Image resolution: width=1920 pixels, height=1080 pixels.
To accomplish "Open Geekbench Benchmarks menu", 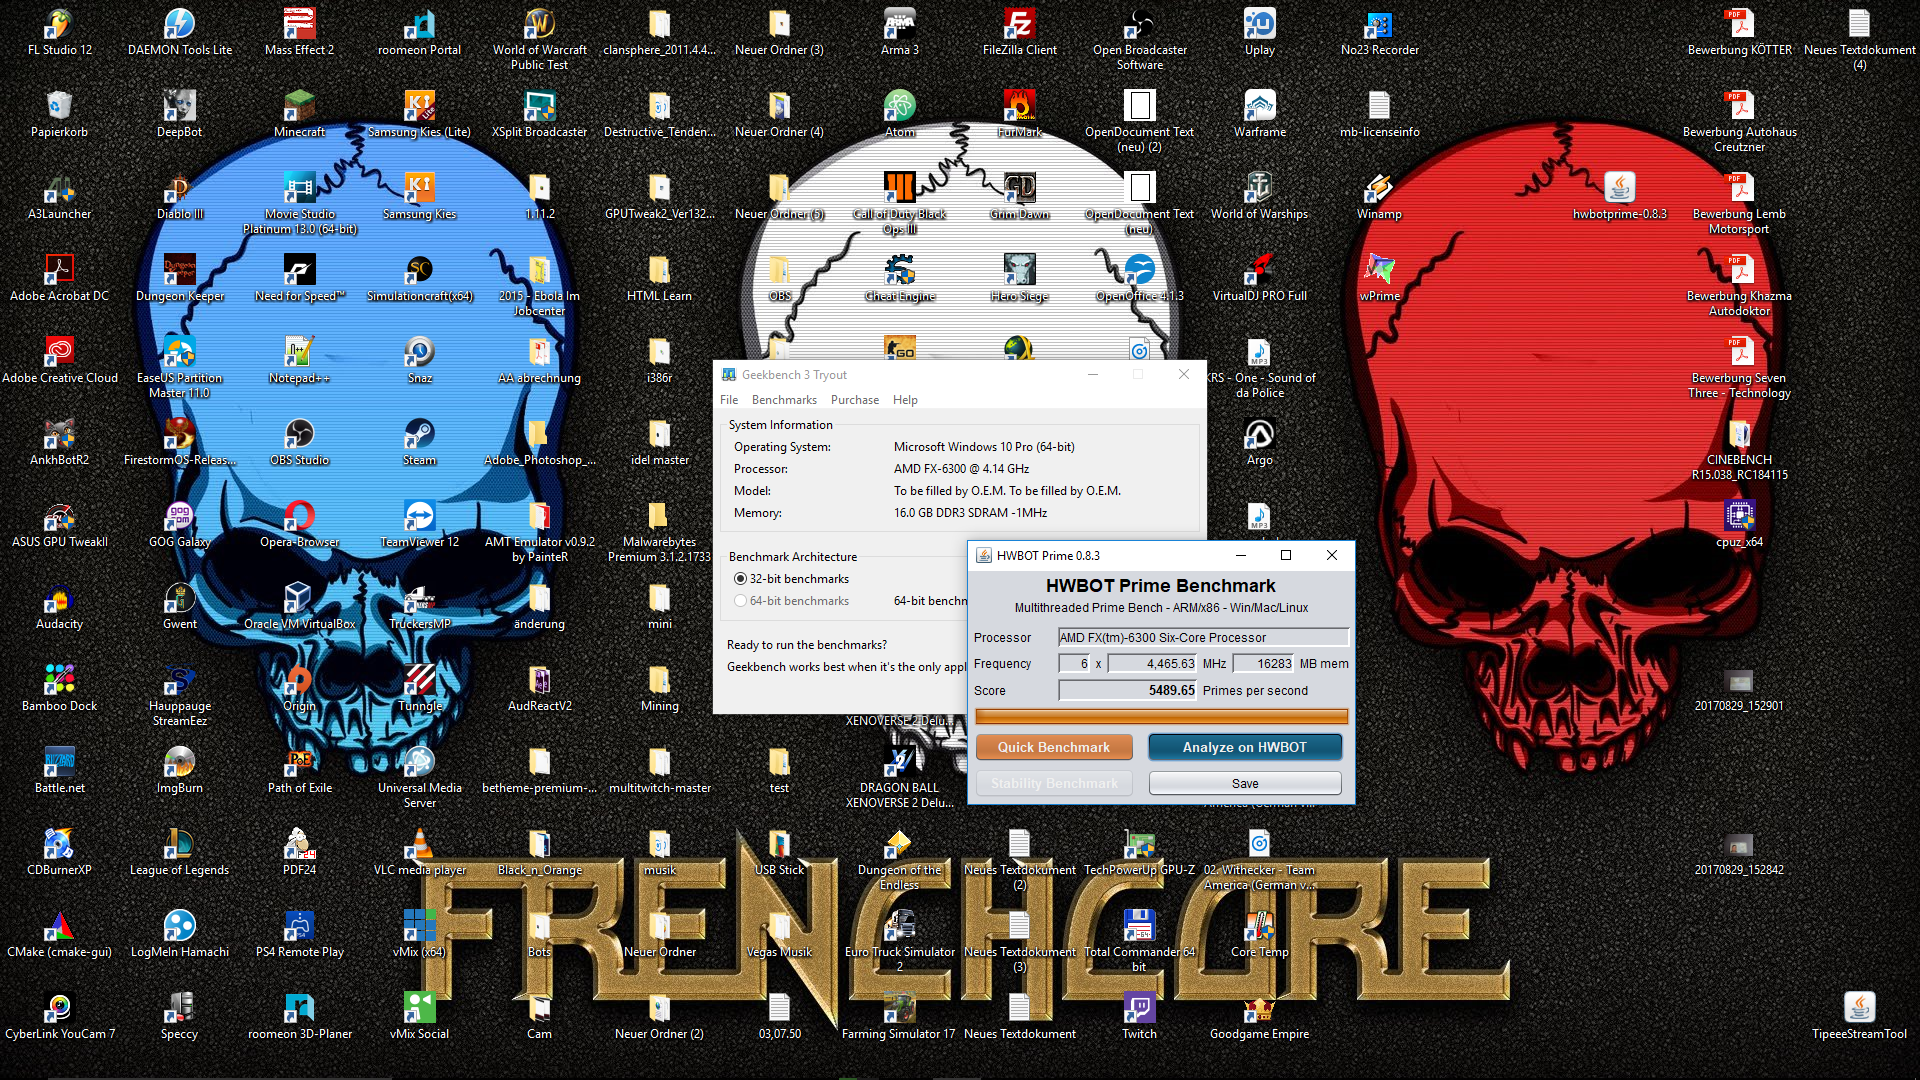I will [784, 400].
